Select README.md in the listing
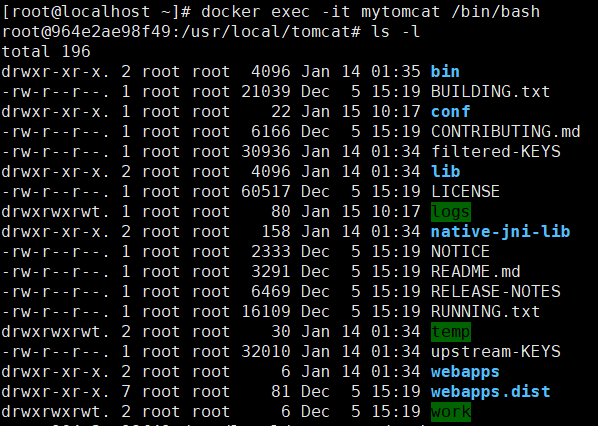Screen dimensions: 598x426 476,272
